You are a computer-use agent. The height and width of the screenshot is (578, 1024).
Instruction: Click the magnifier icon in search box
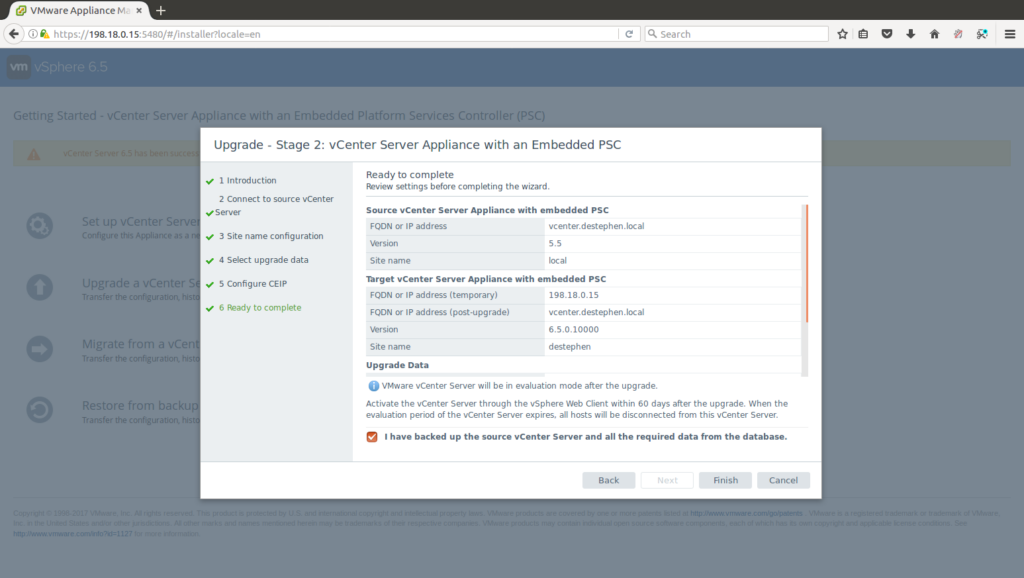coord(652,34)
